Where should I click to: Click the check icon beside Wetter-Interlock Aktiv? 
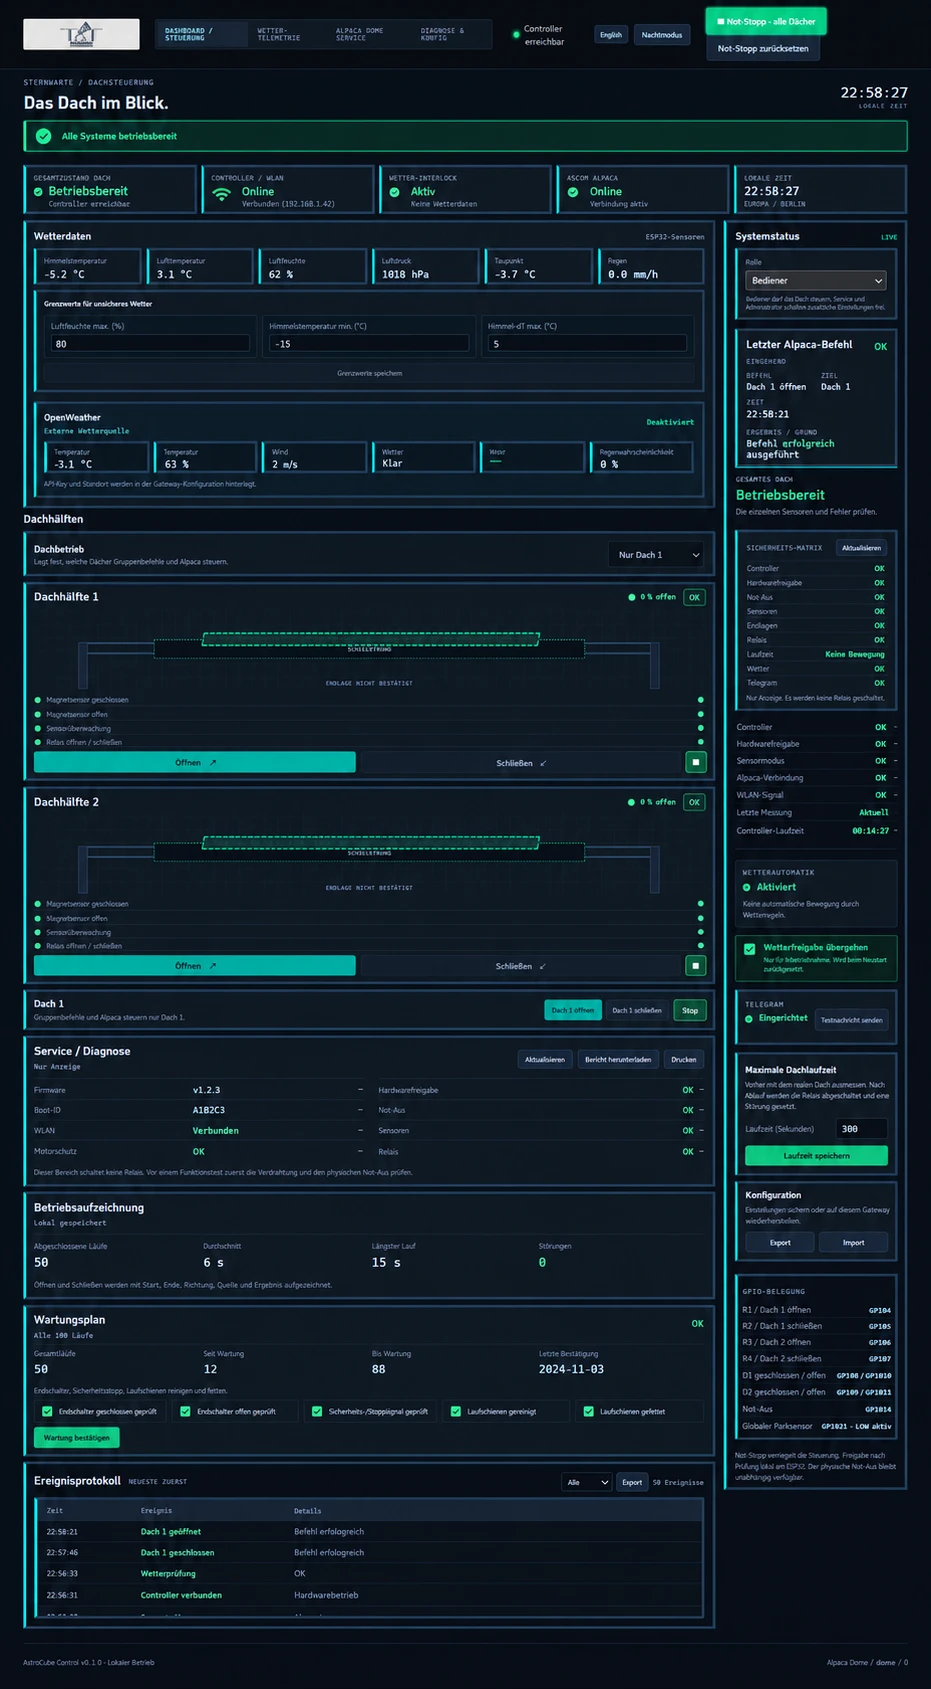coord(395,192)
